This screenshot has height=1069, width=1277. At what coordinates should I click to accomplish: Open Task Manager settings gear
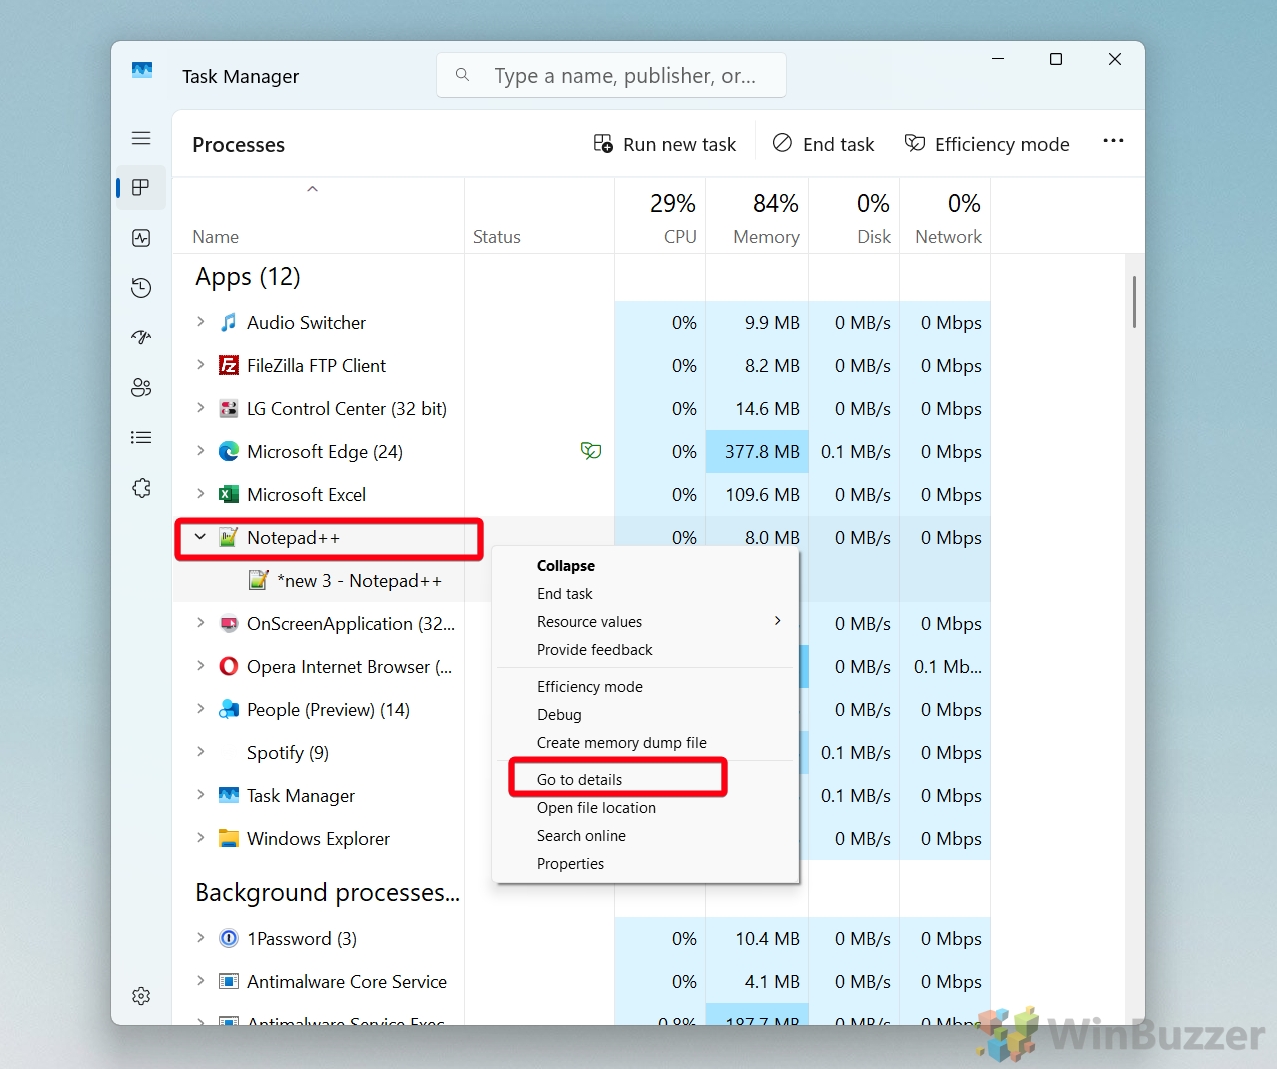pos(141,996)
